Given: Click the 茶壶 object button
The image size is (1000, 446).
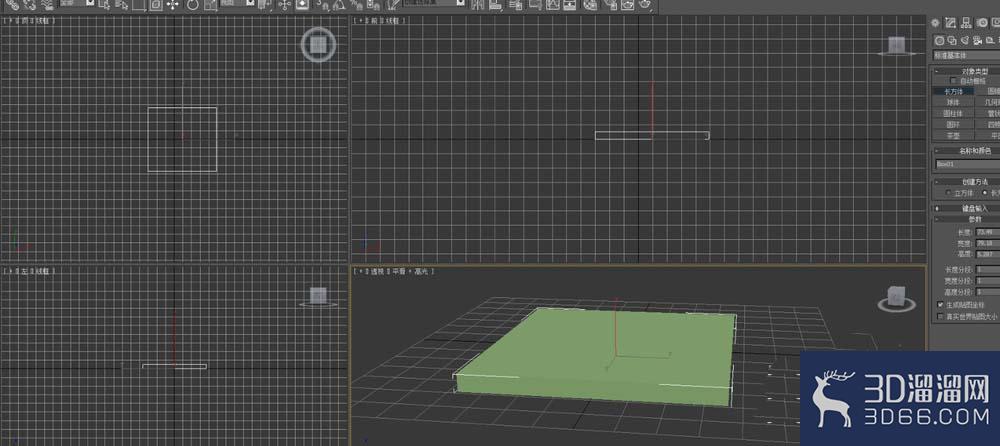Looking at the screenshot, I should [953, 135].
